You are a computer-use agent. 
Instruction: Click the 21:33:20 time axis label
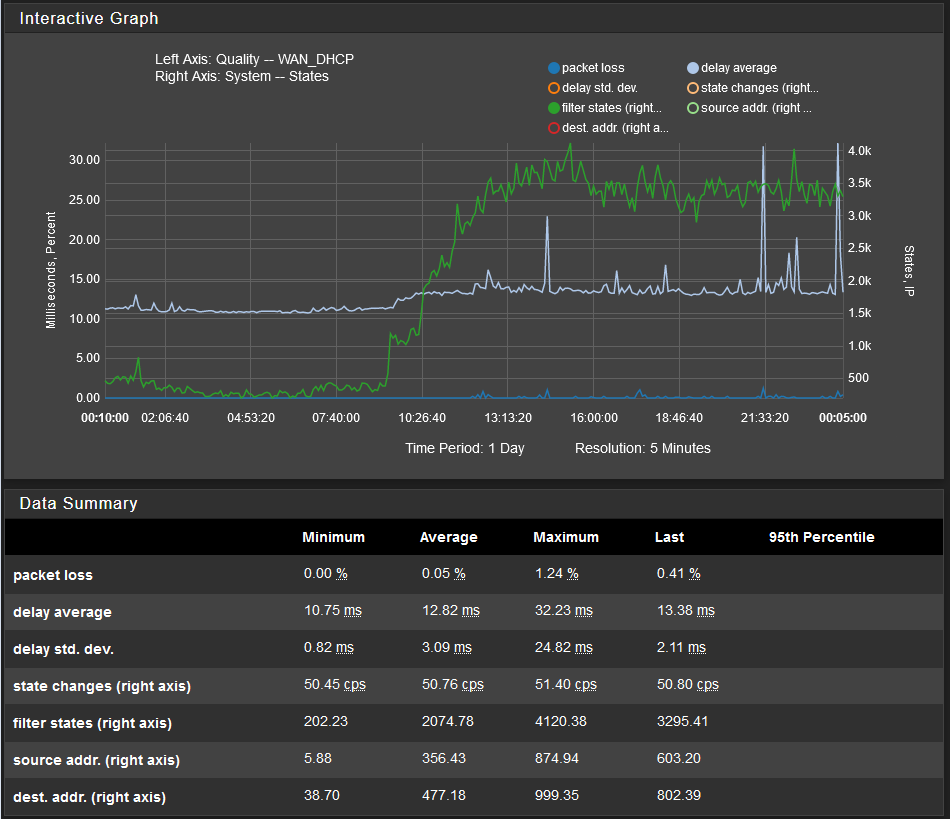point(765,418)
